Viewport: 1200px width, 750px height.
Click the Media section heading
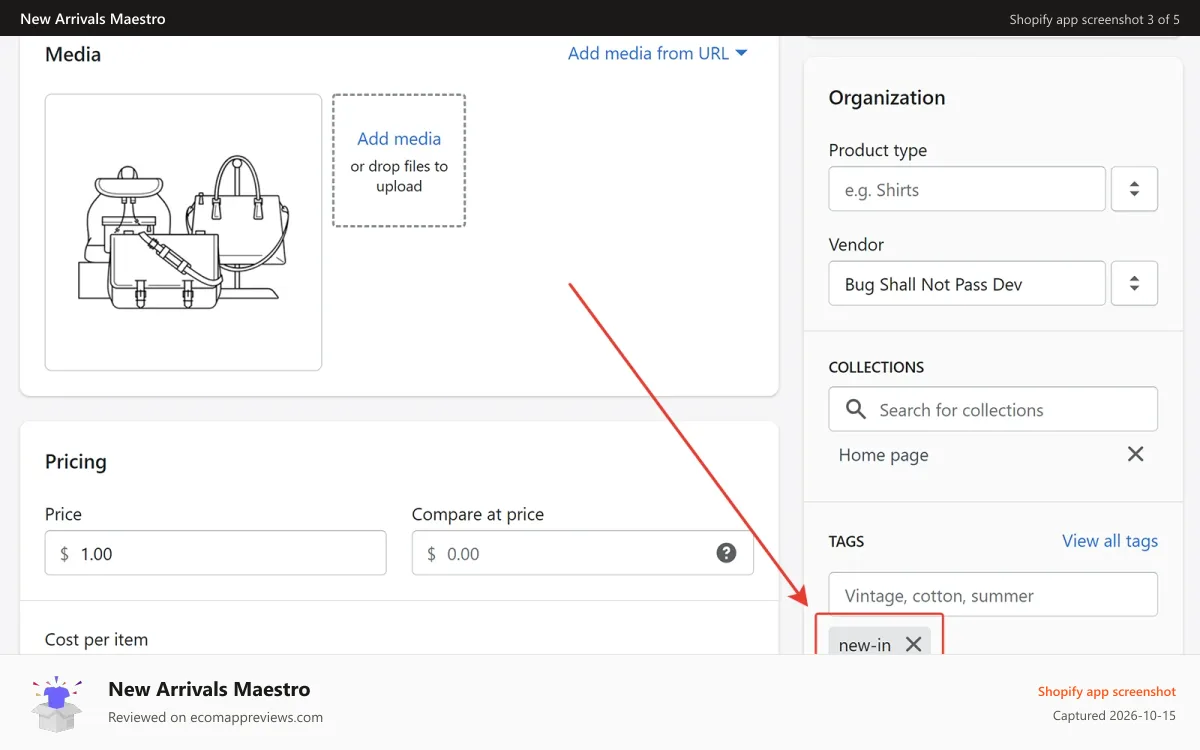click(x=73, y=54)
